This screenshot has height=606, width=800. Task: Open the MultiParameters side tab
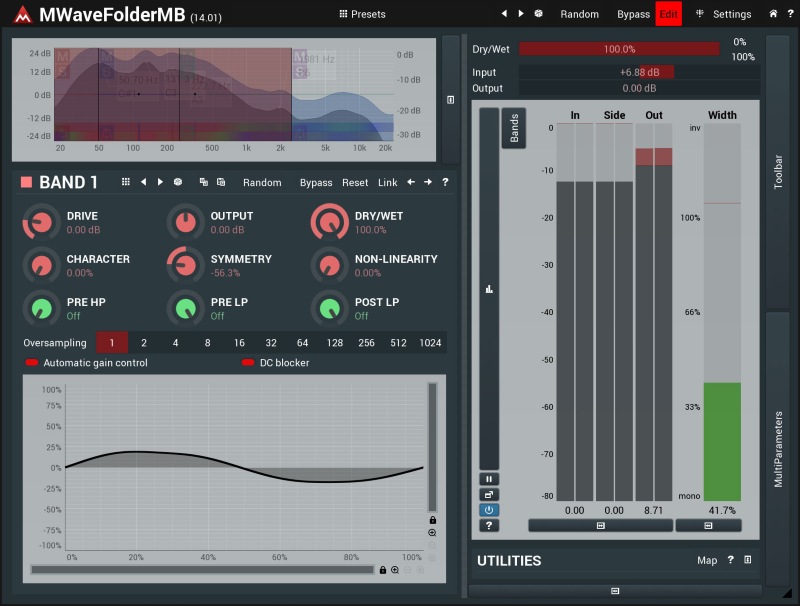(778, 449)
